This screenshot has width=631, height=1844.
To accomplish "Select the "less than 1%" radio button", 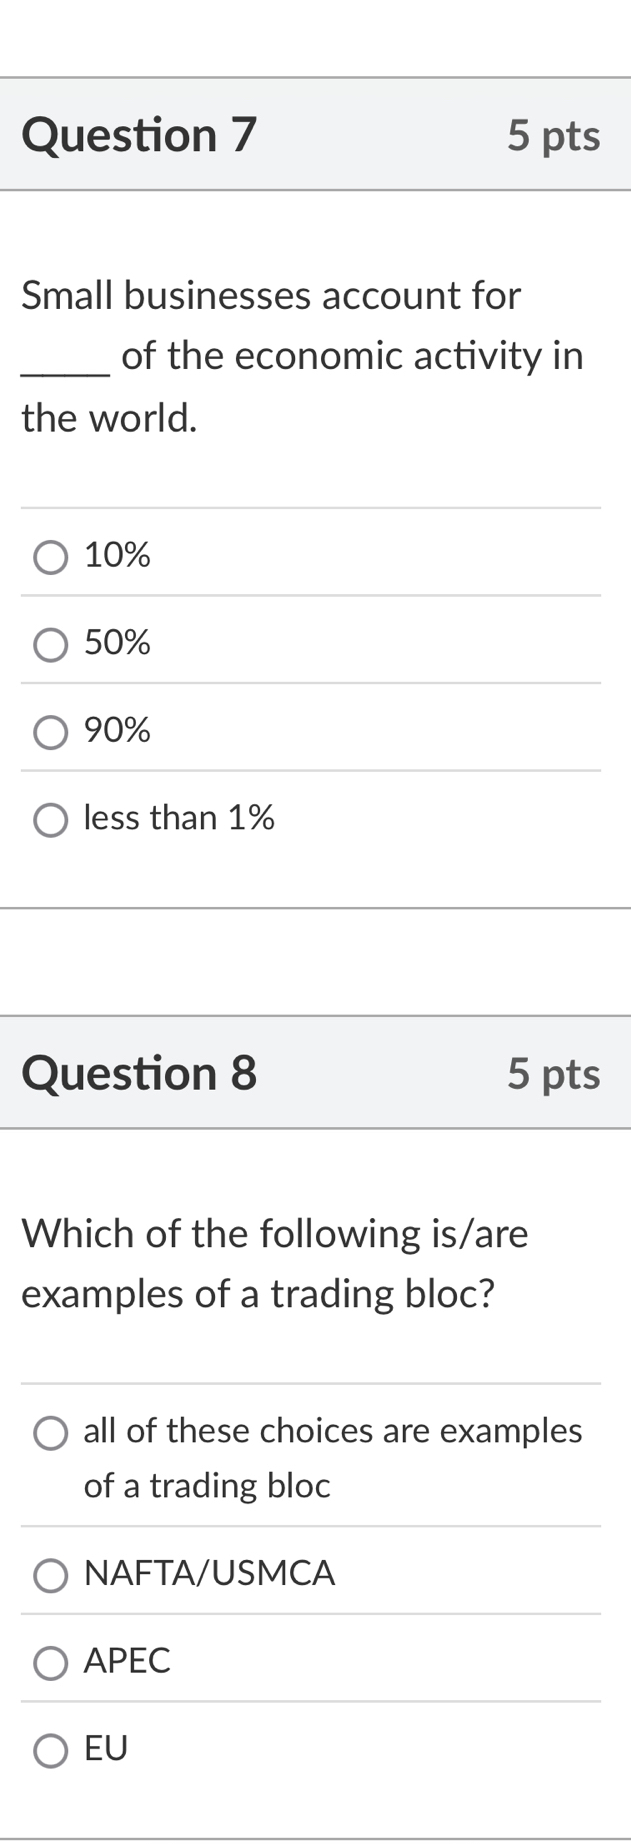I will [51, 820].
